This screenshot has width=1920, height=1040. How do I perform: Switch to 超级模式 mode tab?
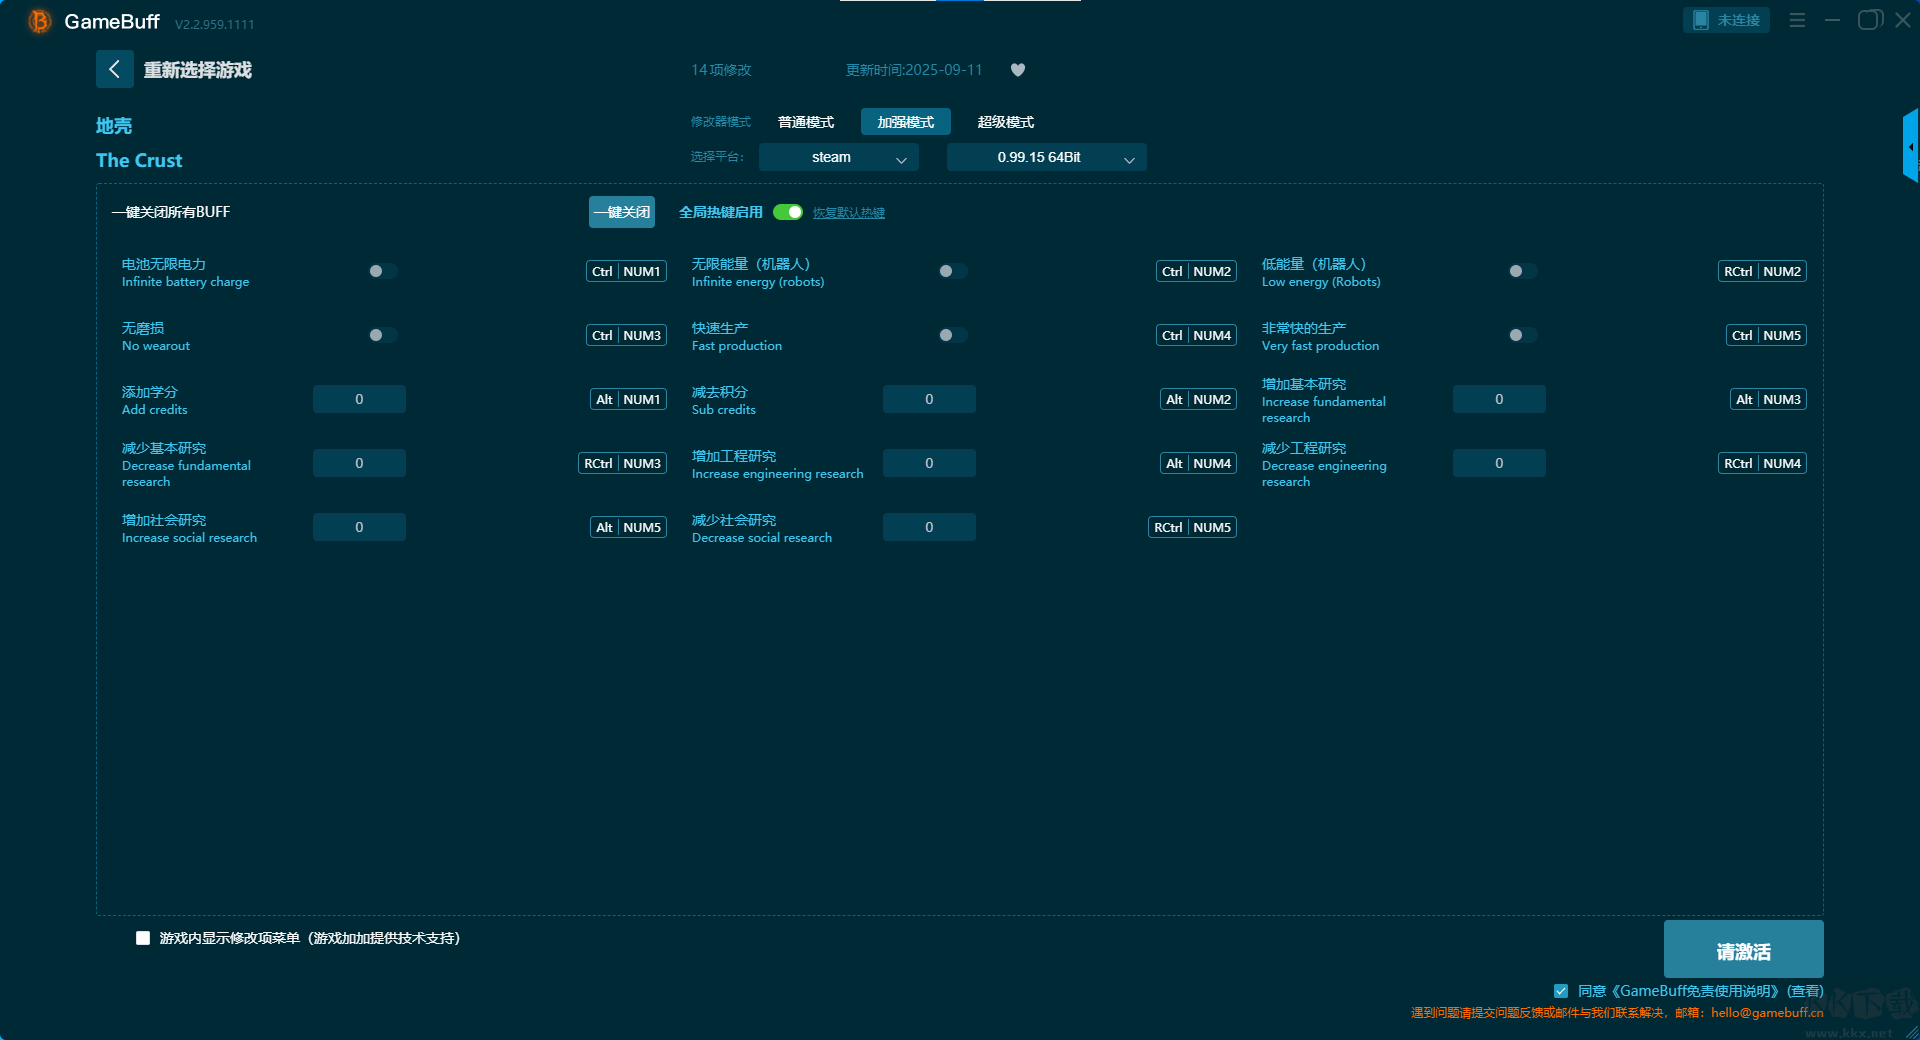tap(1005, 122)
